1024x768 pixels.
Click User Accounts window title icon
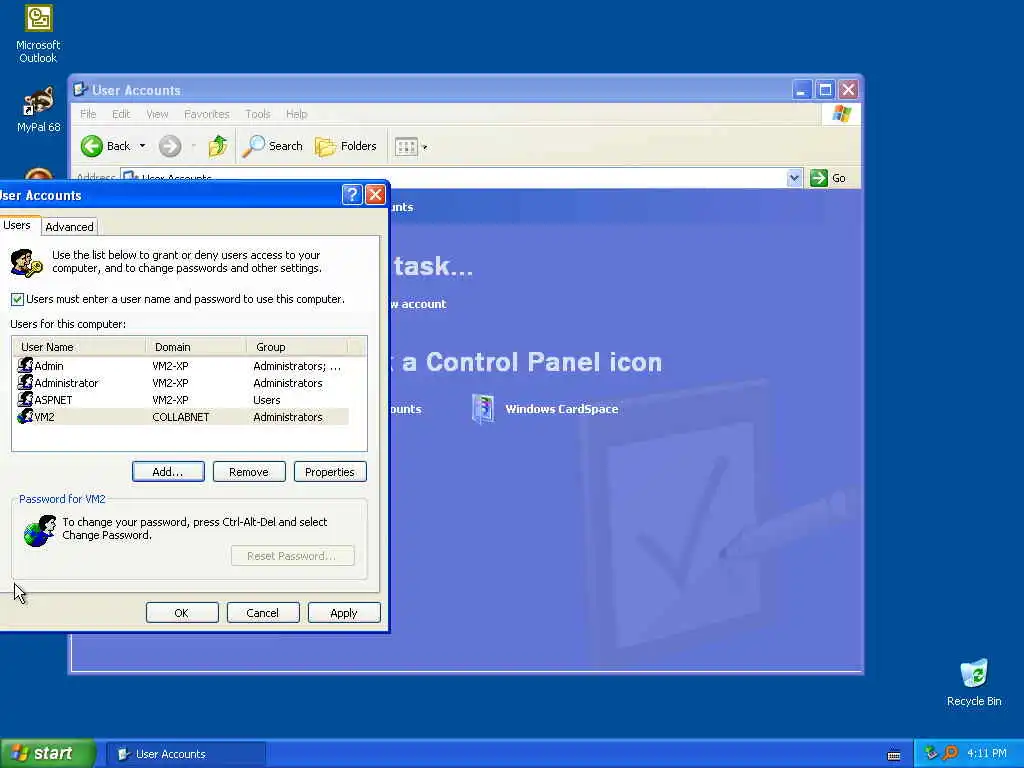point(80,89)
